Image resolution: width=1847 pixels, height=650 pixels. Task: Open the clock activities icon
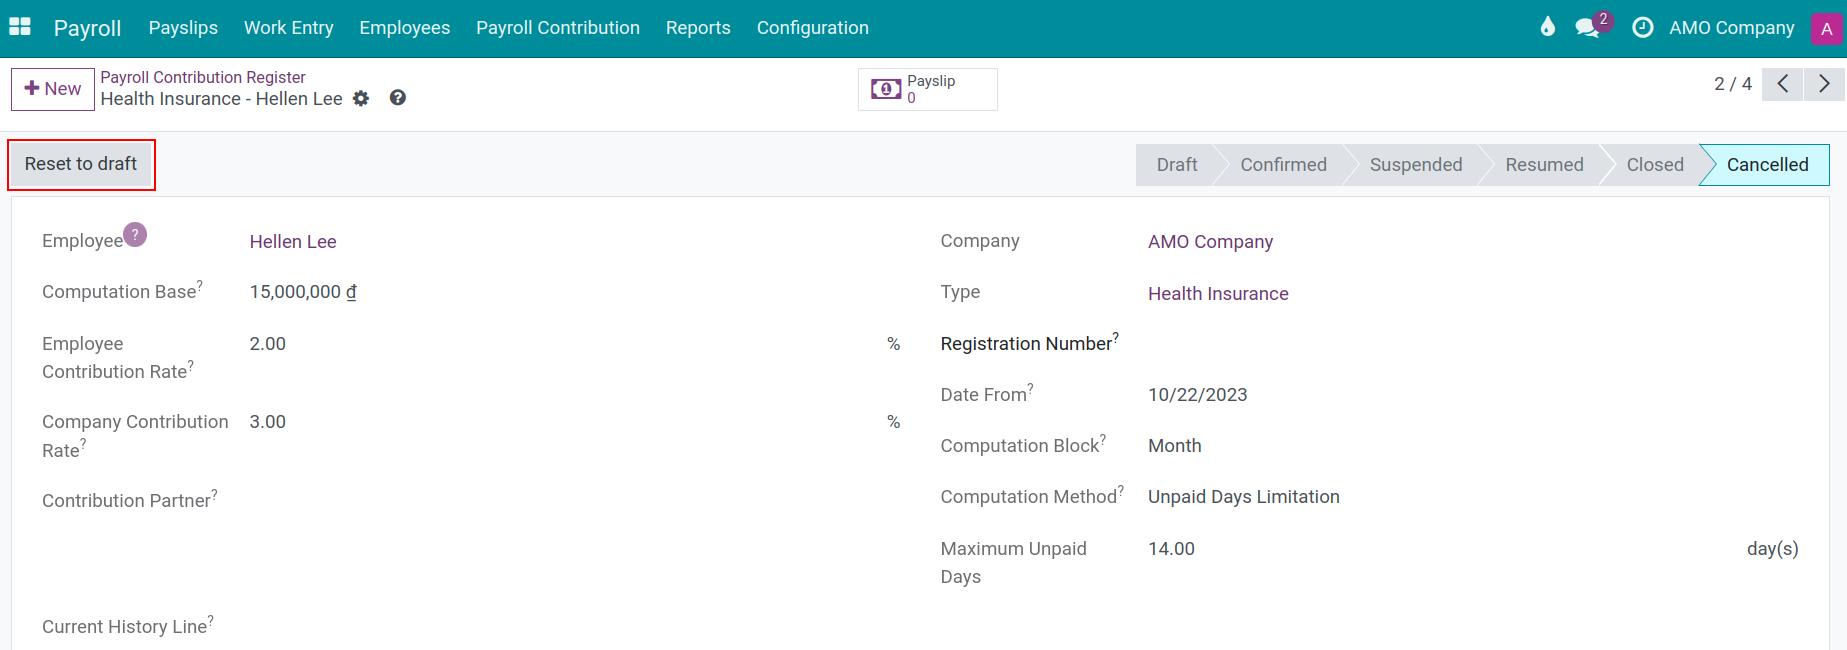[1642, 28]
